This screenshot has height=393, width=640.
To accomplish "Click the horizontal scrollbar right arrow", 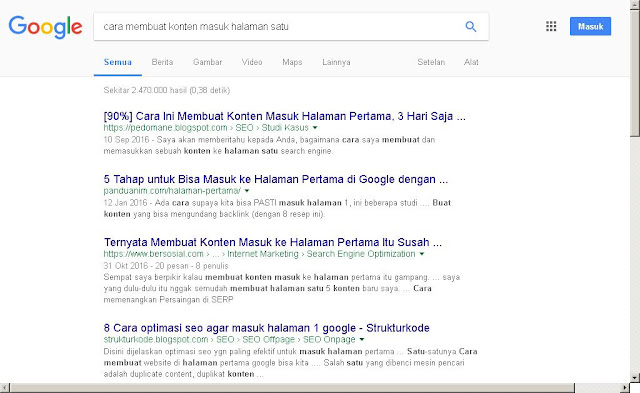I will tap(625, 387).
